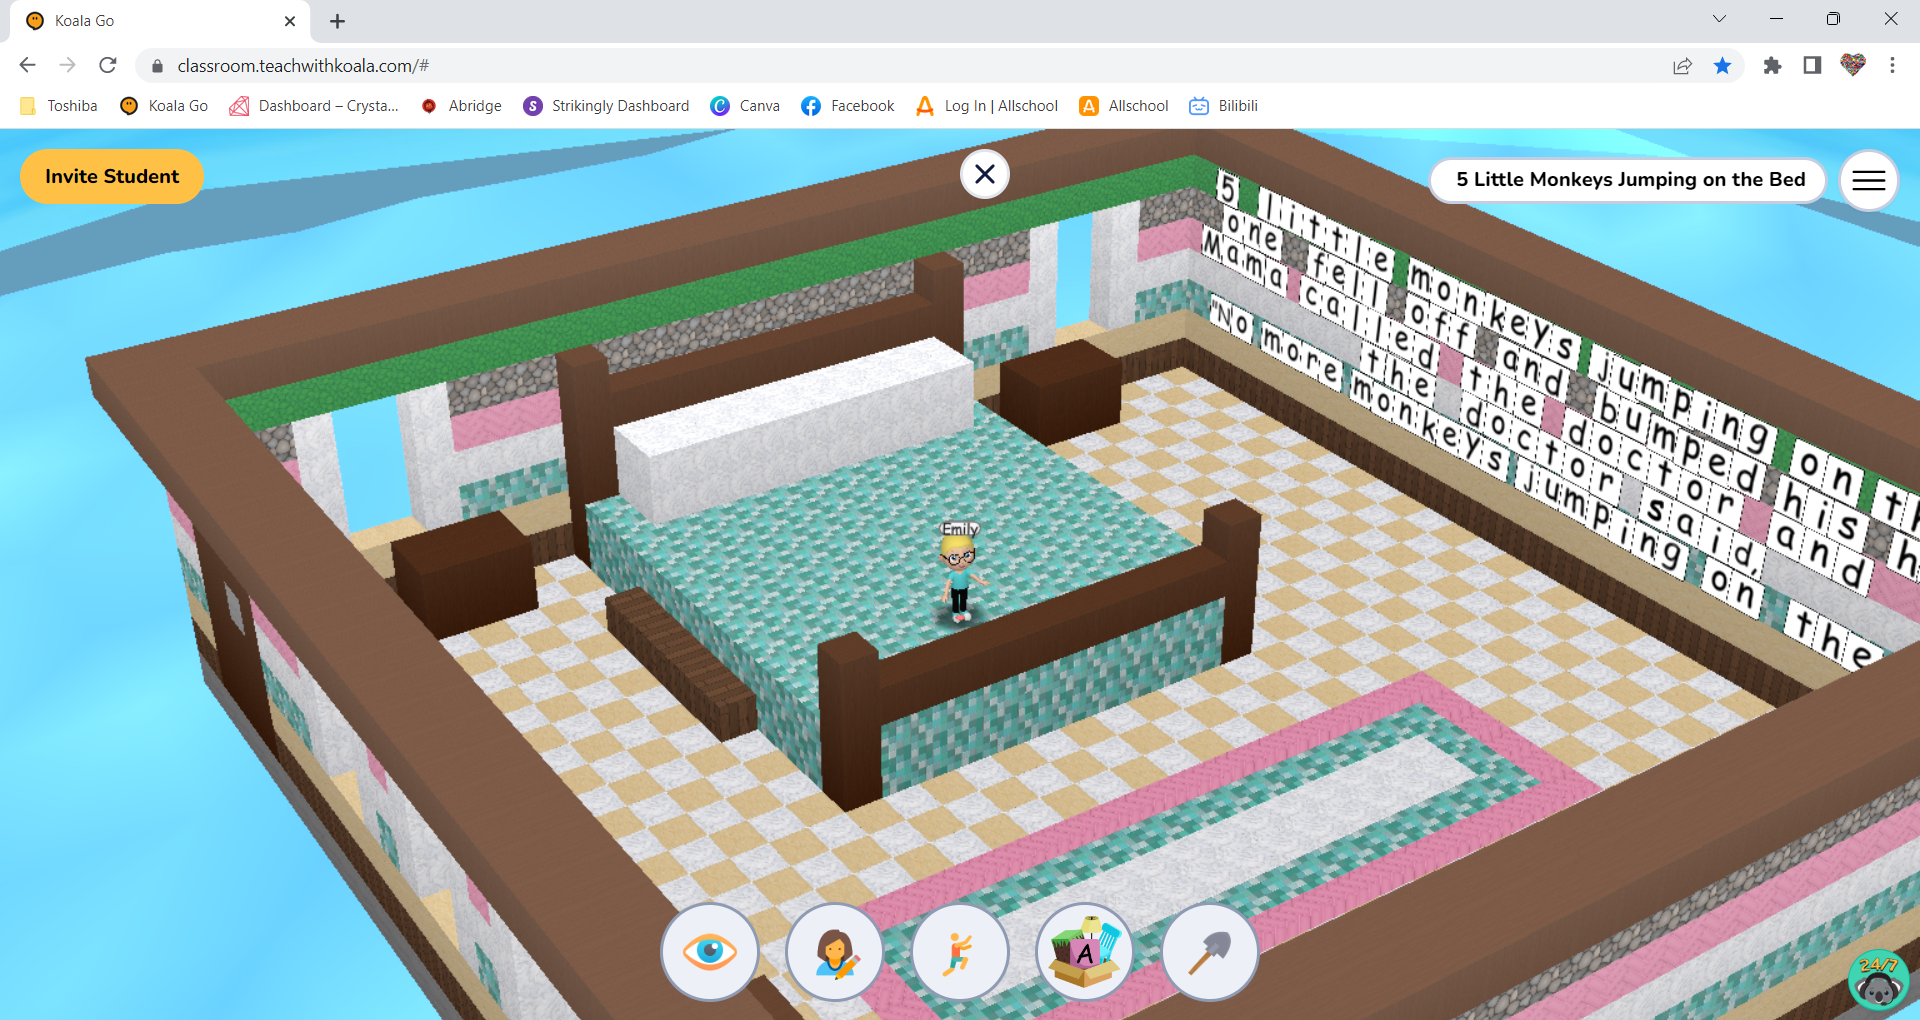This screenshot has height=1020, width=1920.
Task: Open the Facebook bookmark
Action: coord(847,105)
